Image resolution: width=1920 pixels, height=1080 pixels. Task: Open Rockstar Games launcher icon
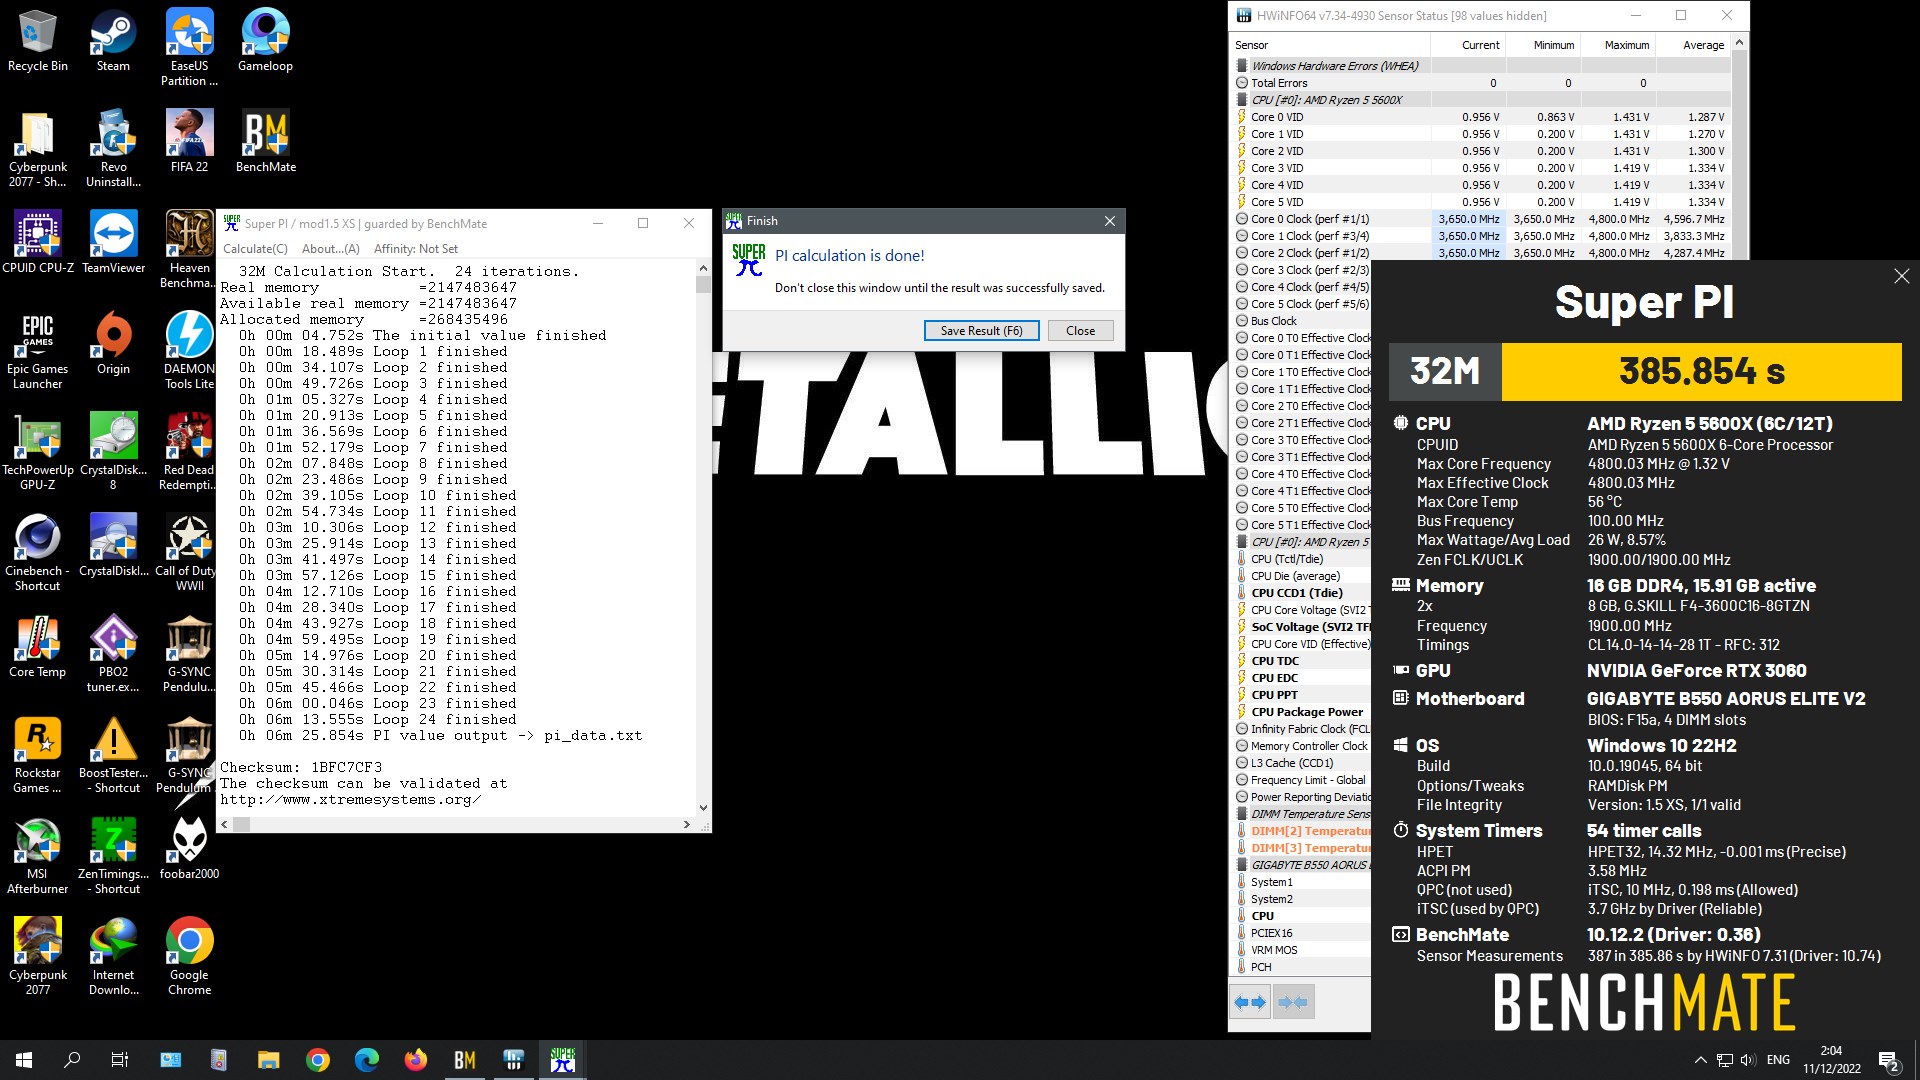pyautogui.click(x=38, y=755)
